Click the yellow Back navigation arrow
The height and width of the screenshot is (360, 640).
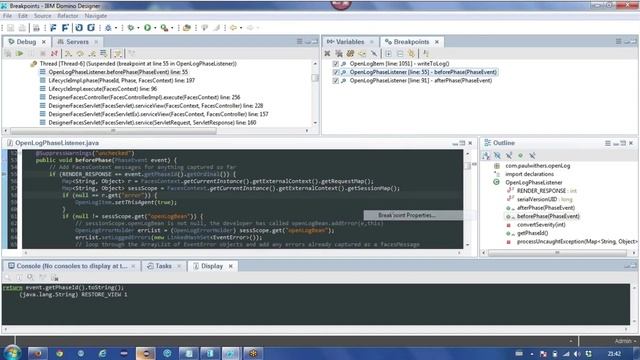coord(233,28)
